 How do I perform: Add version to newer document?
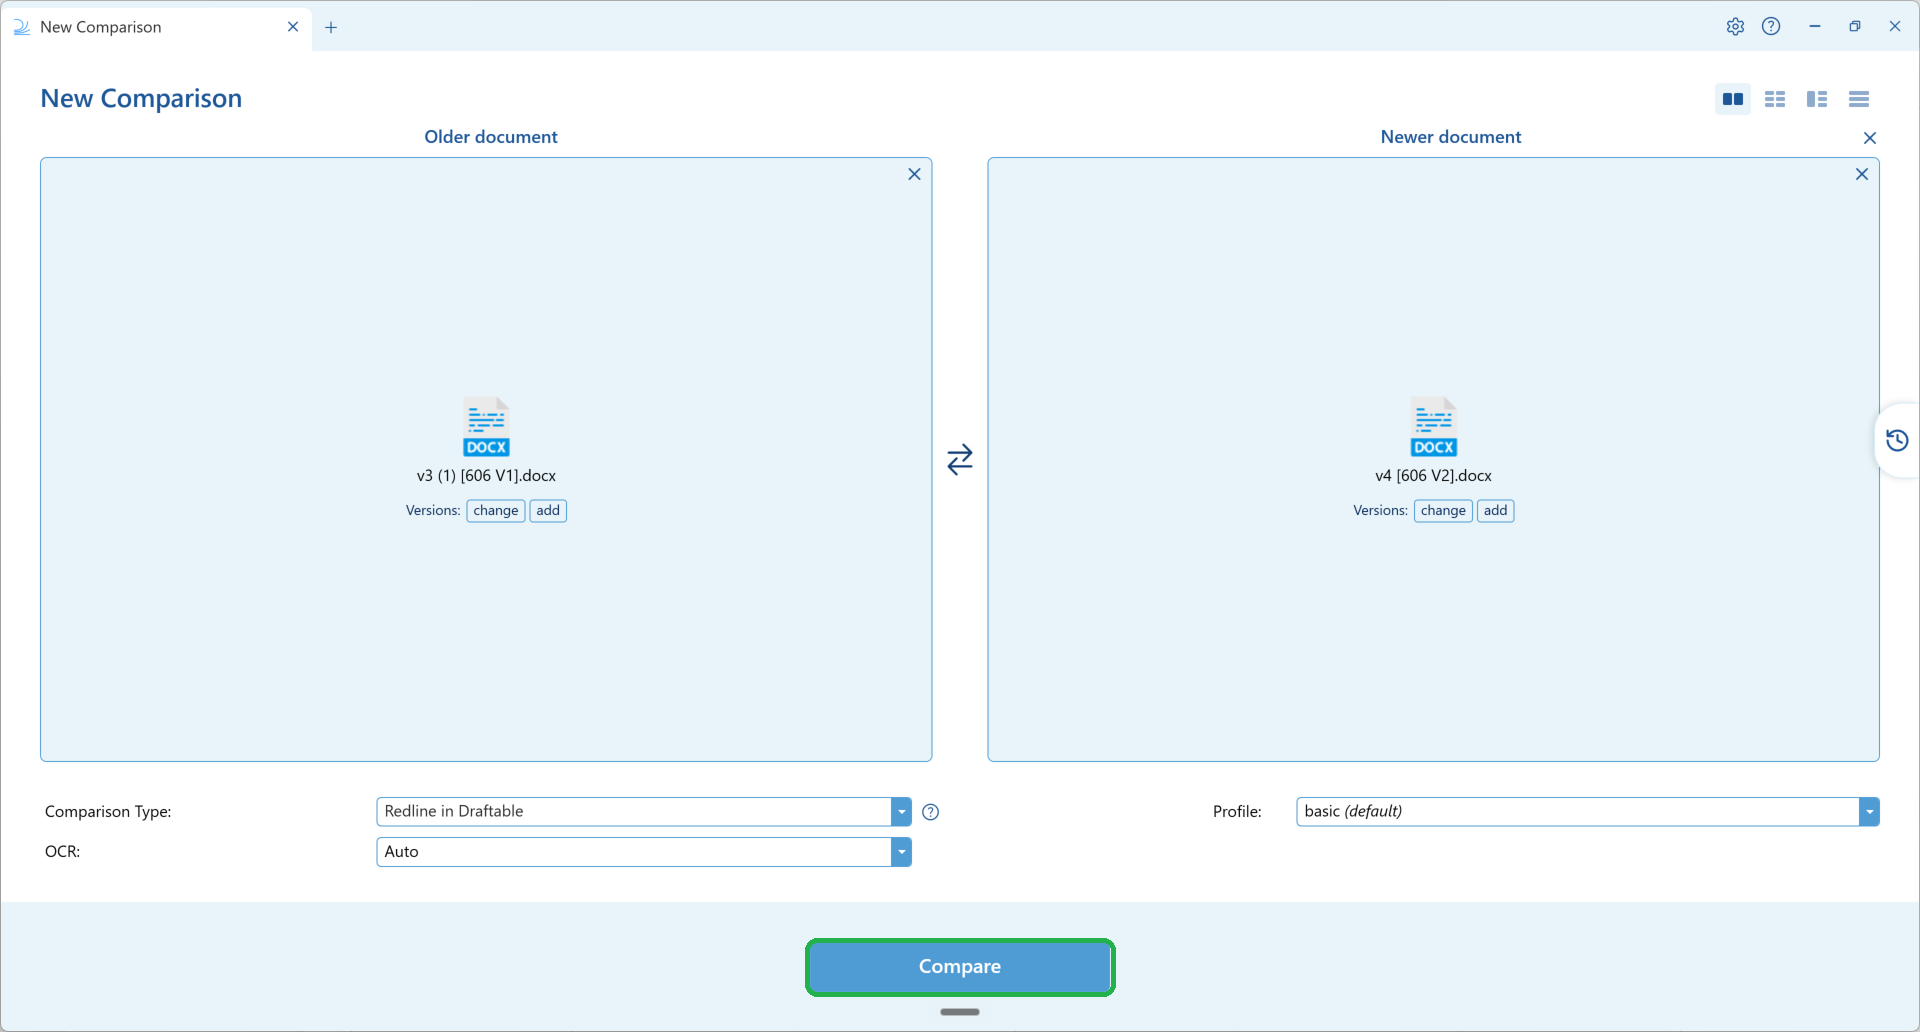[1495, 511]
